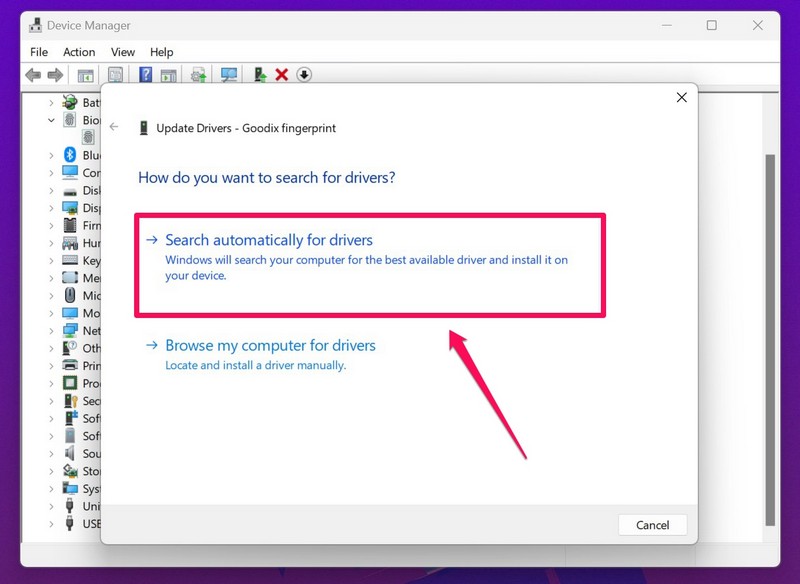Expand the Network adapters tree node
Image resolution: width=800 pixels, height=584 pixels.
coord(51,331)
